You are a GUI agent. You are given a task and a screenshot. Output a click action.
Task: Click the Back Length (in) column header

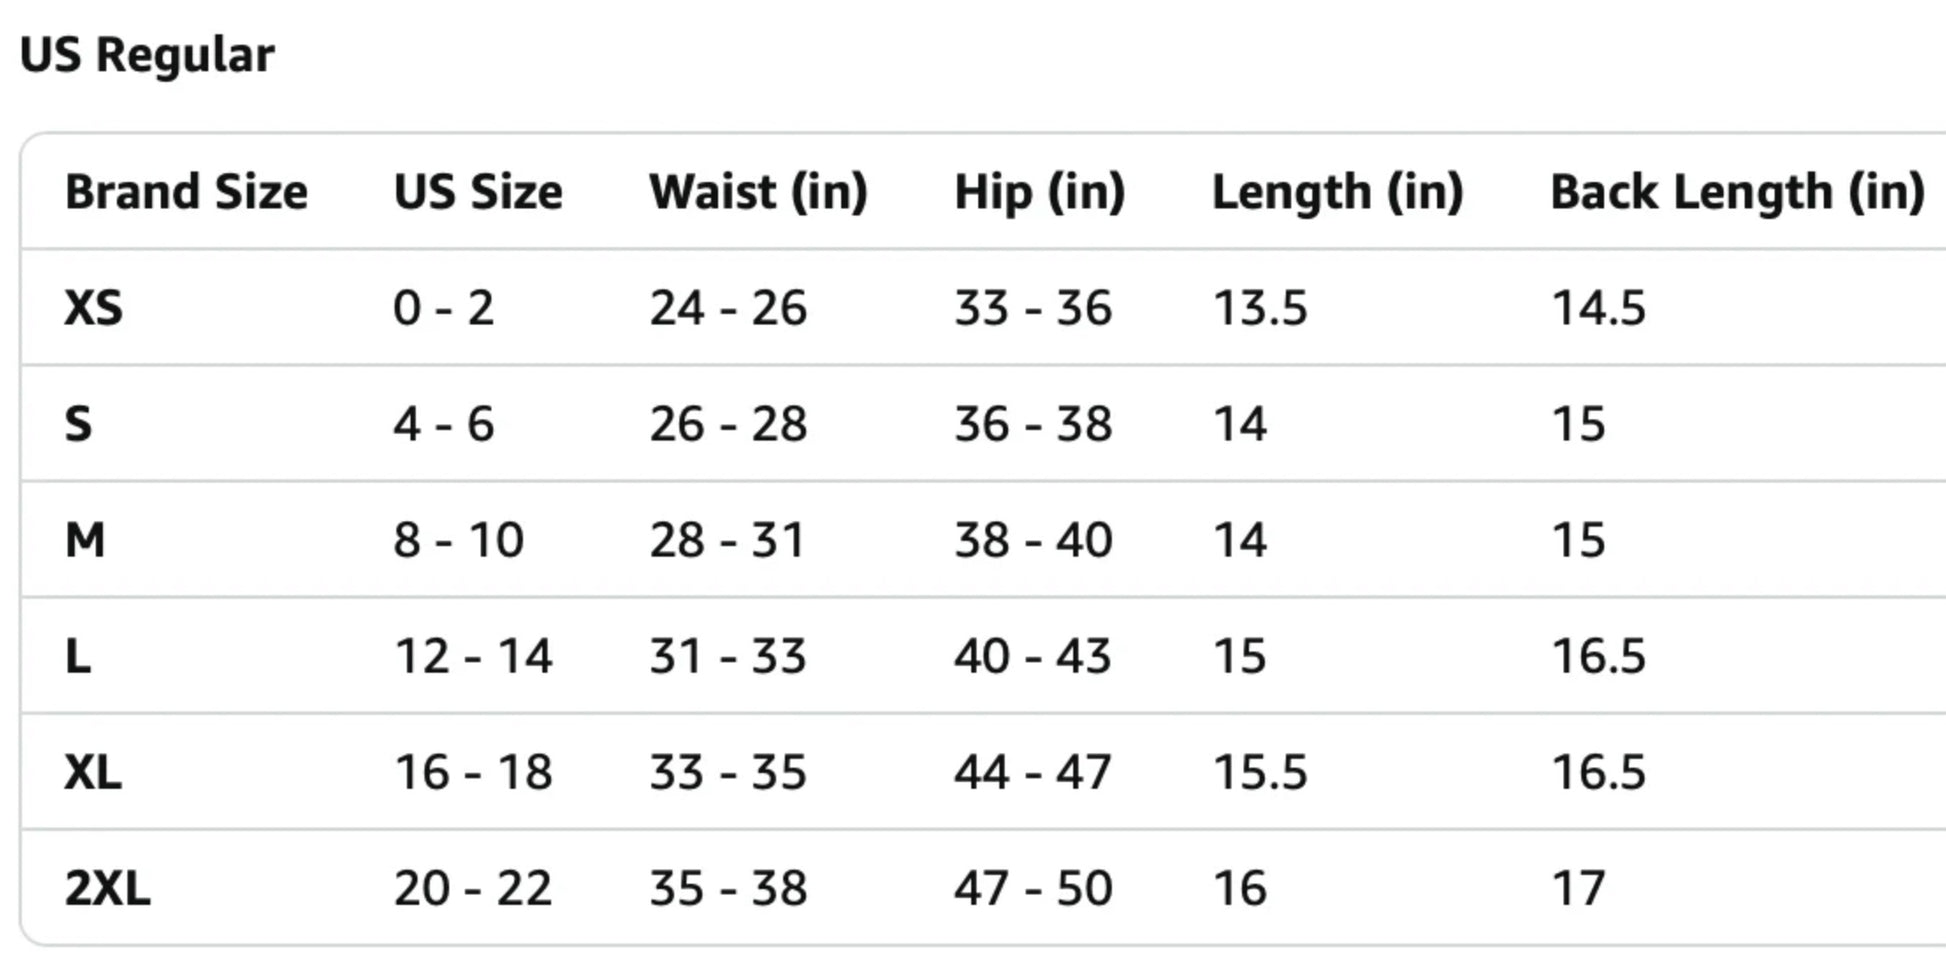(x=1737, y=191)
